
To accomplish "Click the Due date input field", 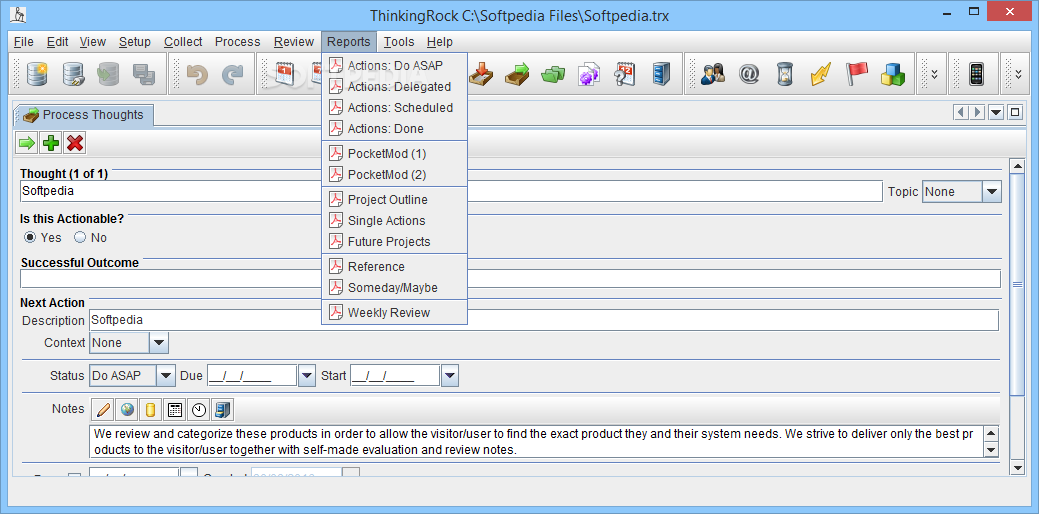I will pyautogui.click(x=252, y=376).
